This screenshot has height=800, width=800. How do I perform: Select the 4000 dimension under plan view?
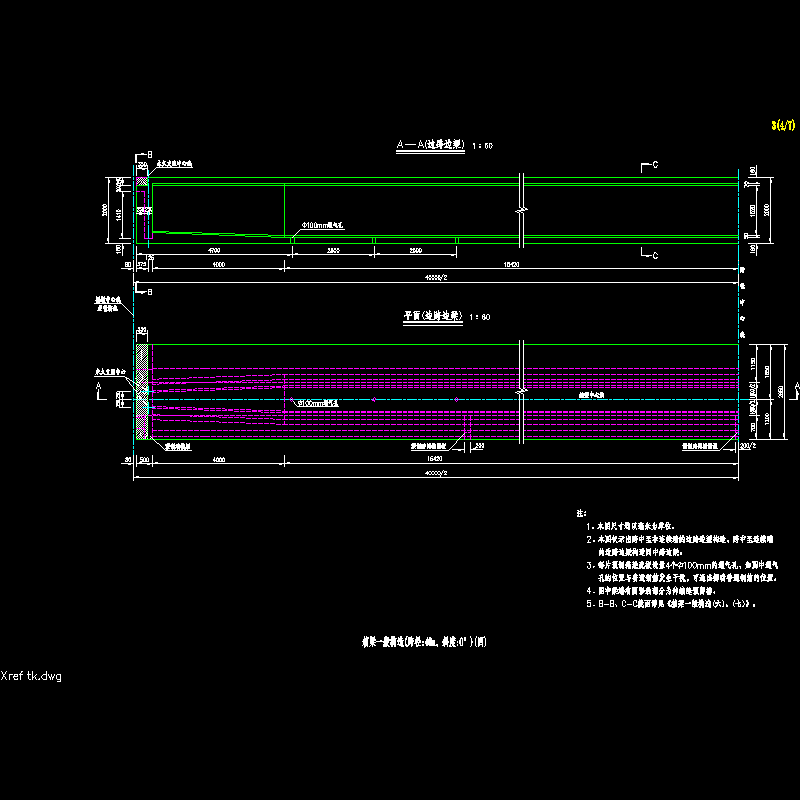(x=218, y=460)
